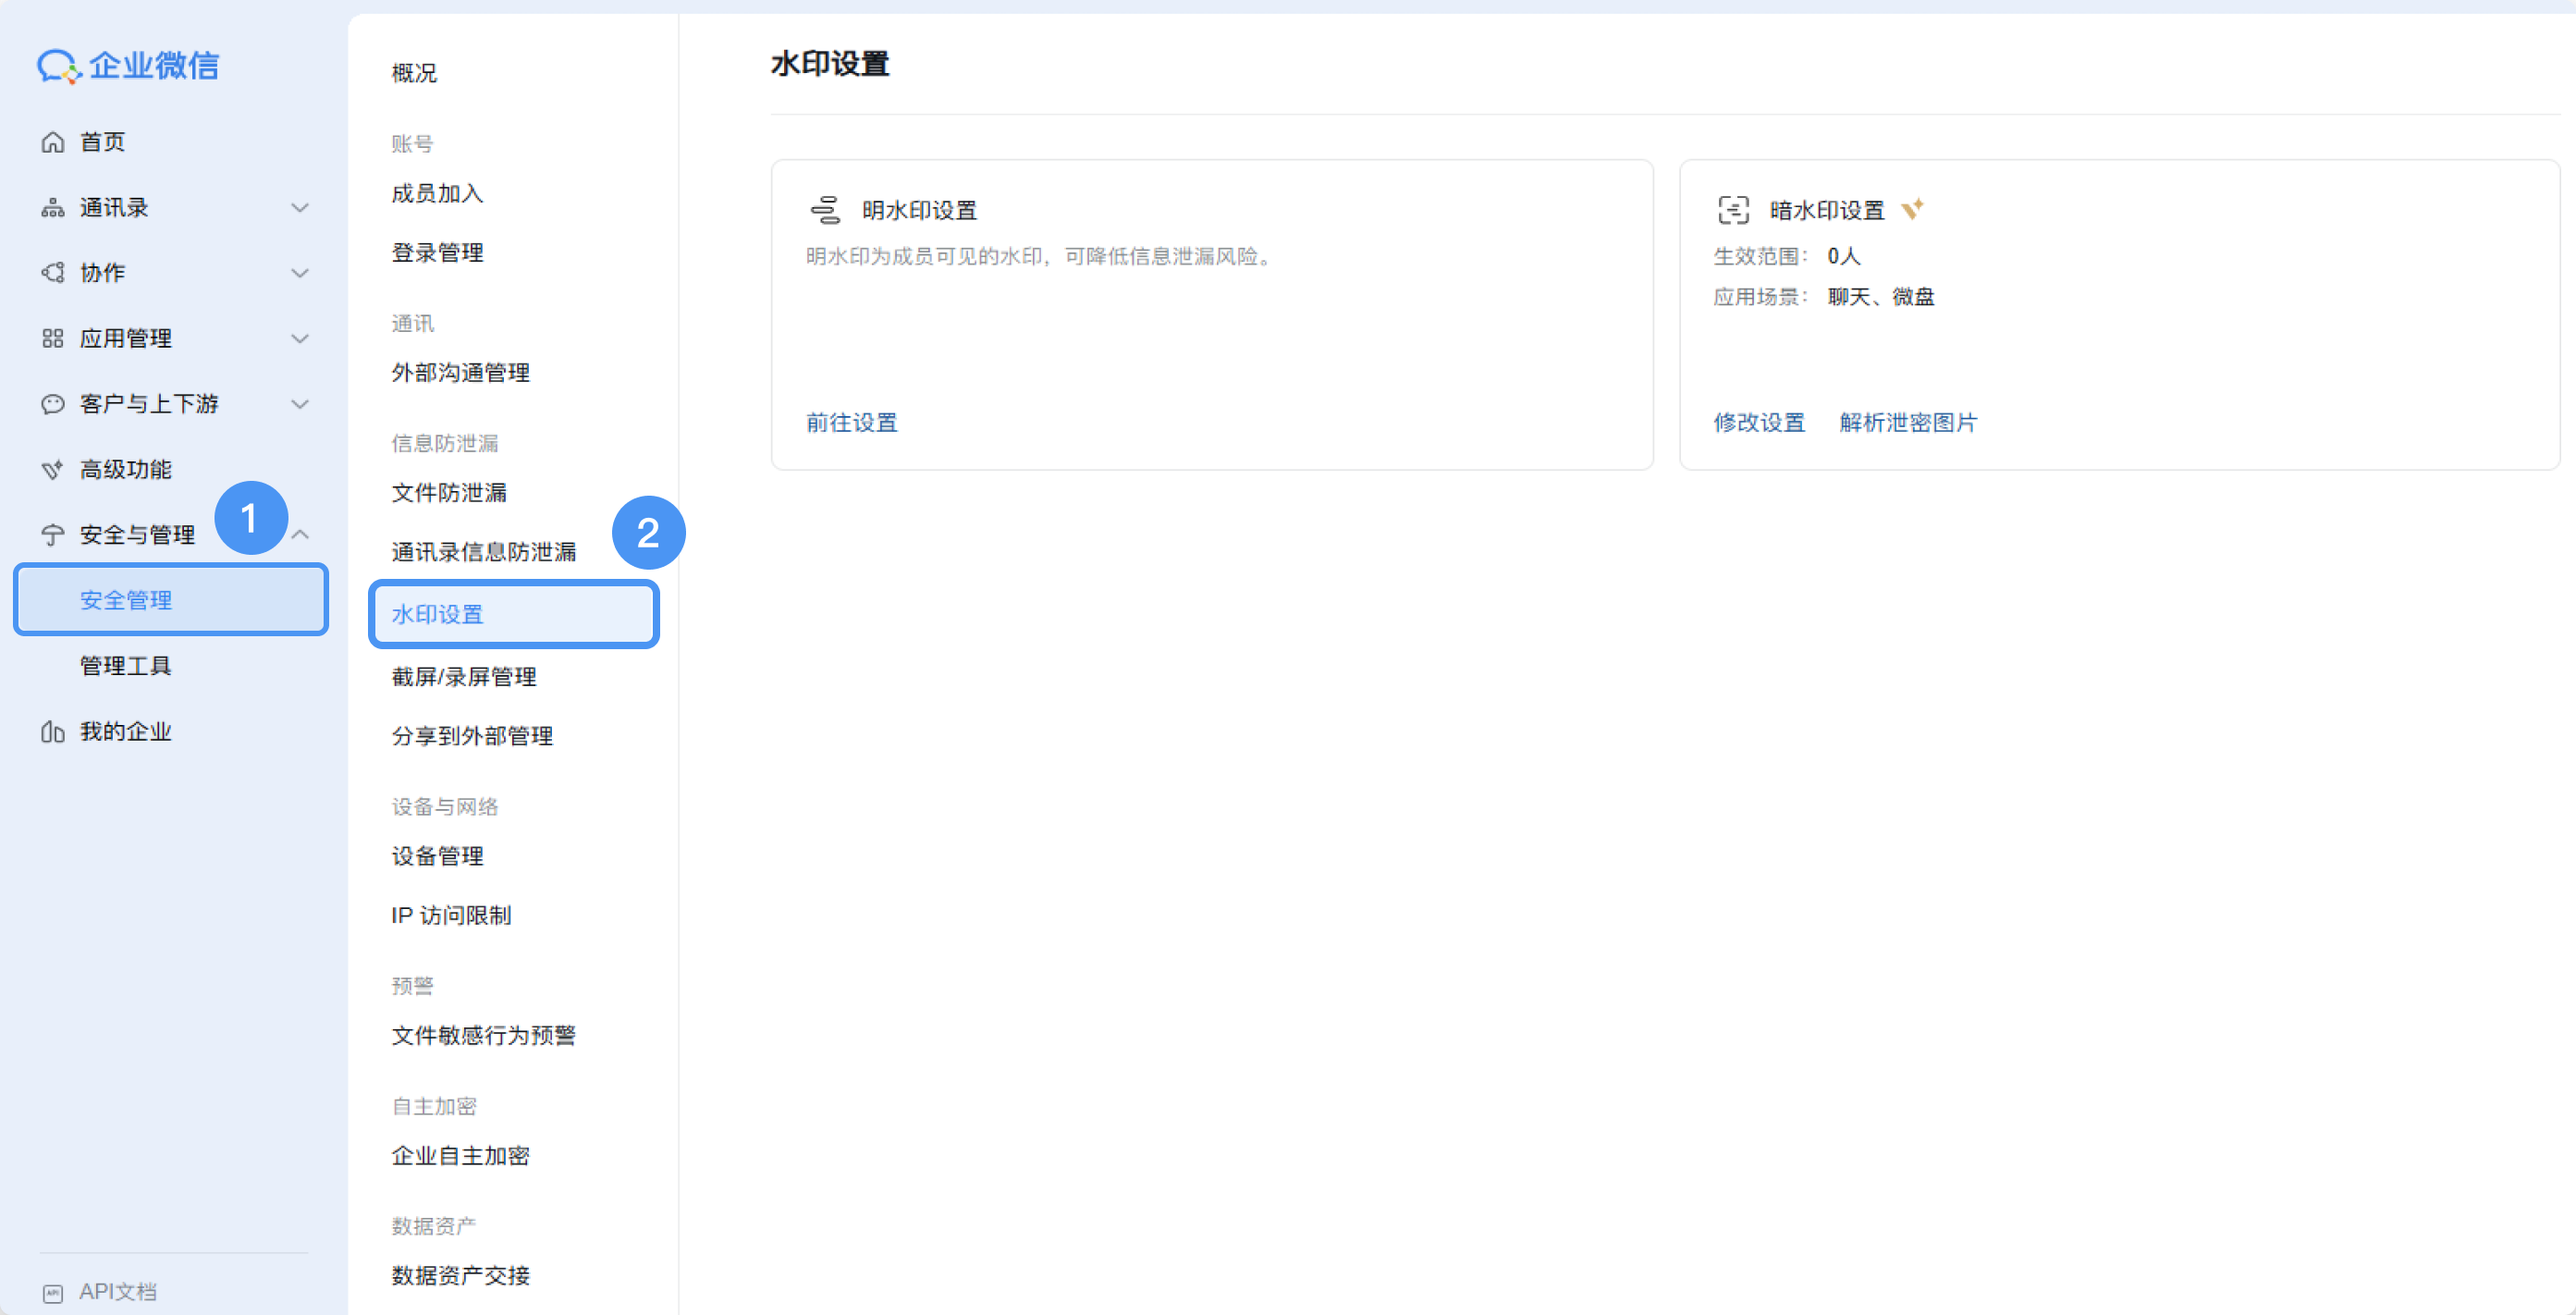This screenshot has height=1315, width=2576.
Task: Click the 企业微信 logo icon
Action: tap(58, 67)
